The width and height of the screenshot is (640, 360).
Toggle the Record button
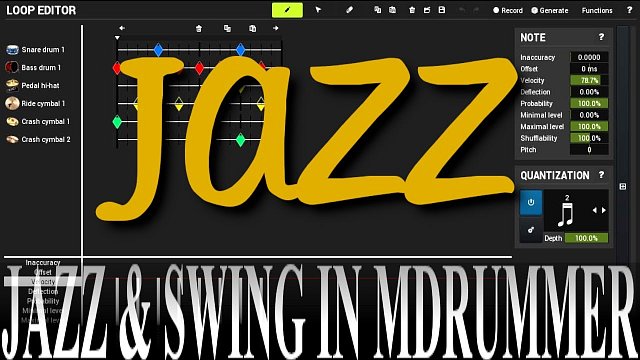(508, 11)
